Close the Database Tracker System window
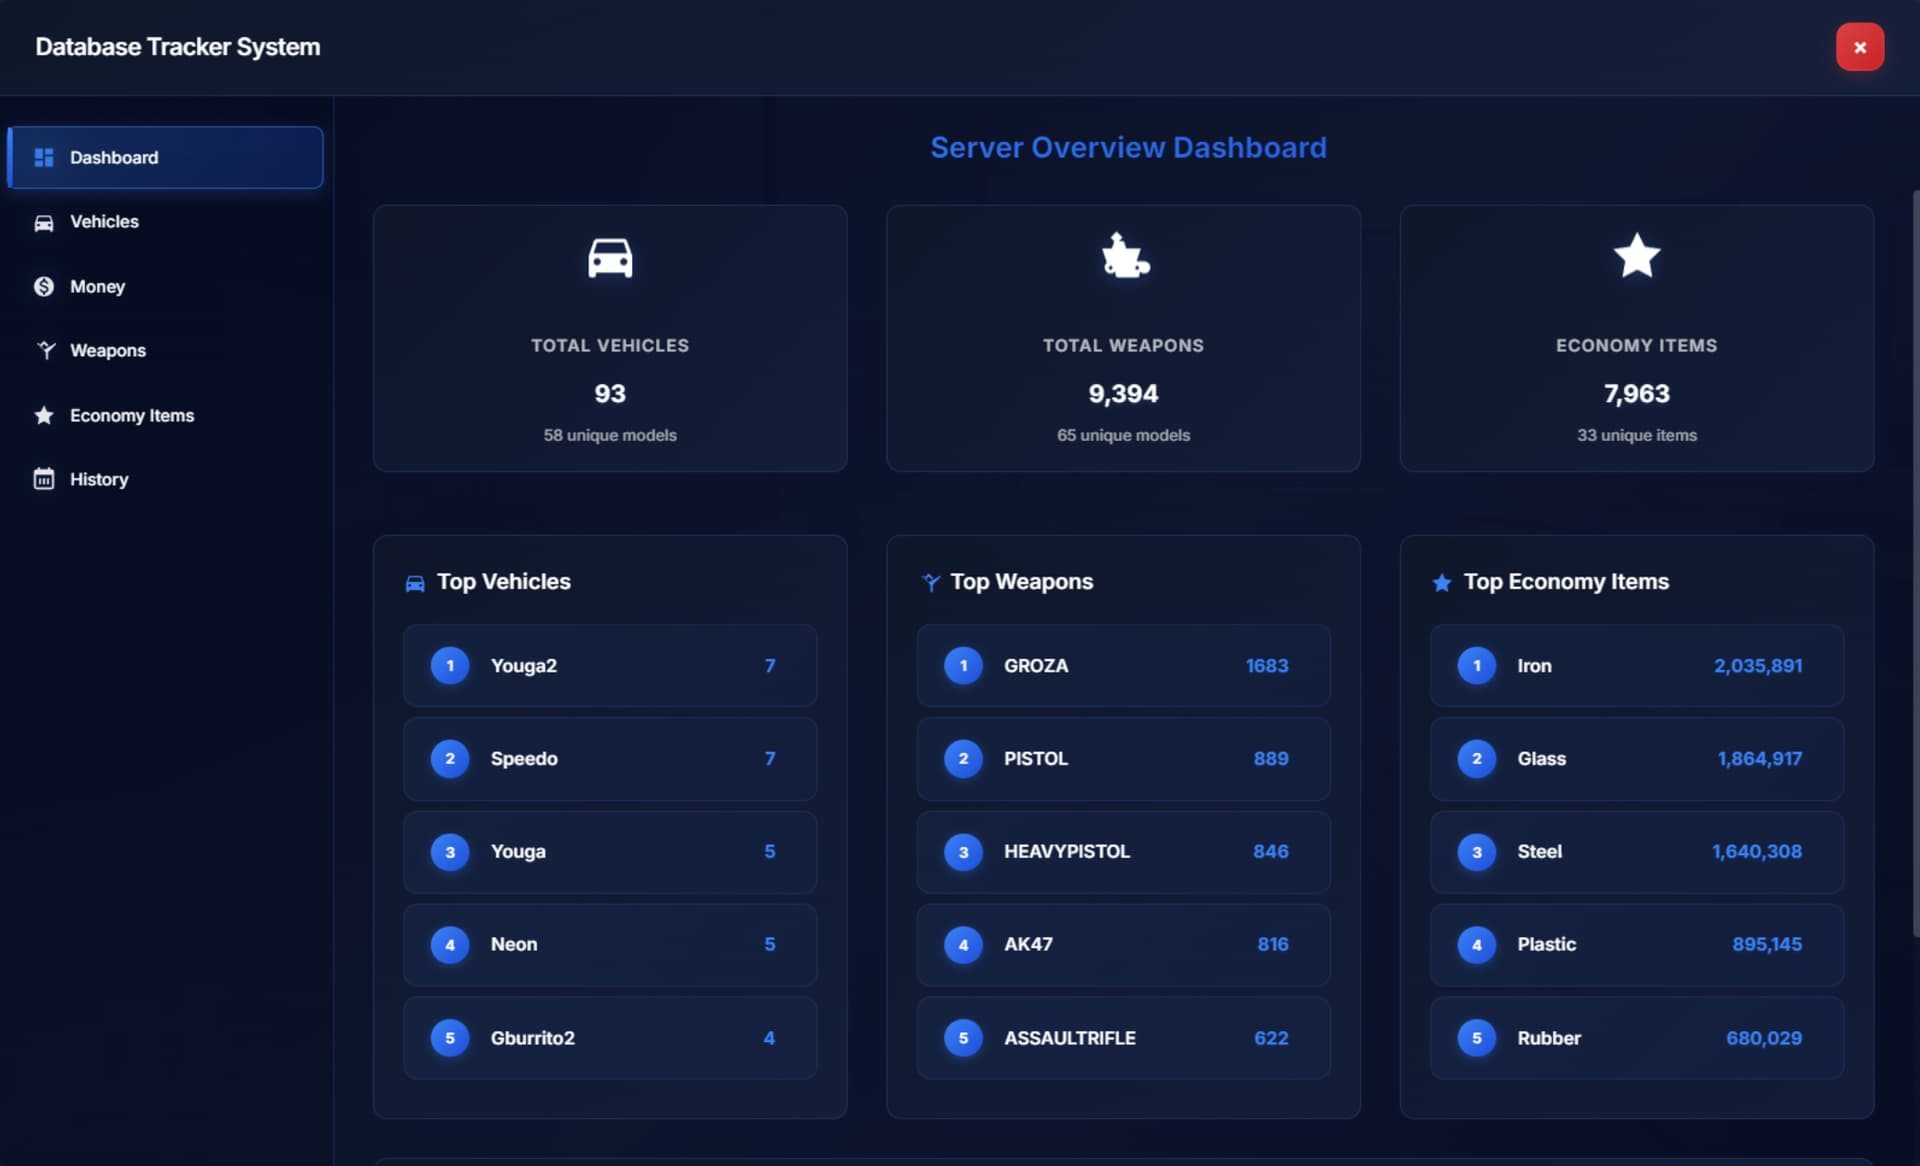 tap(1859, 47)
